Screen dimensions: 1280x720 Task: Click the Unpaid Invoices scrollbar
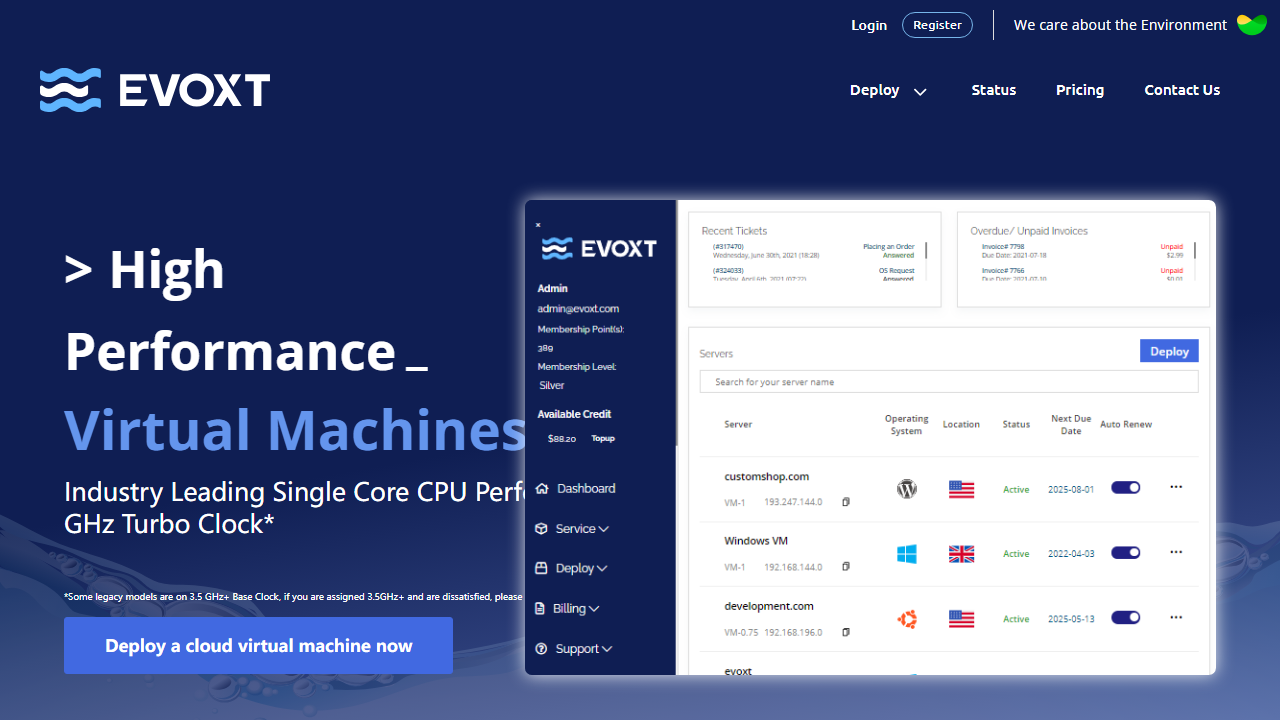click(x=1195, y=259)
